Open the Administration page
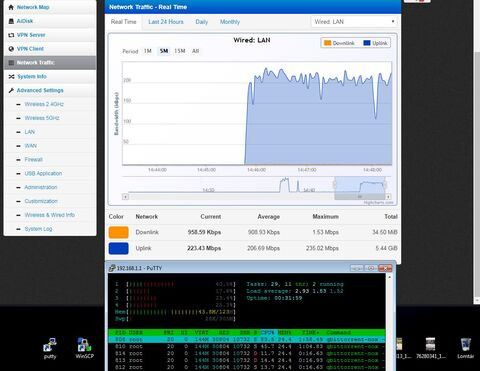 coord(41,187)
